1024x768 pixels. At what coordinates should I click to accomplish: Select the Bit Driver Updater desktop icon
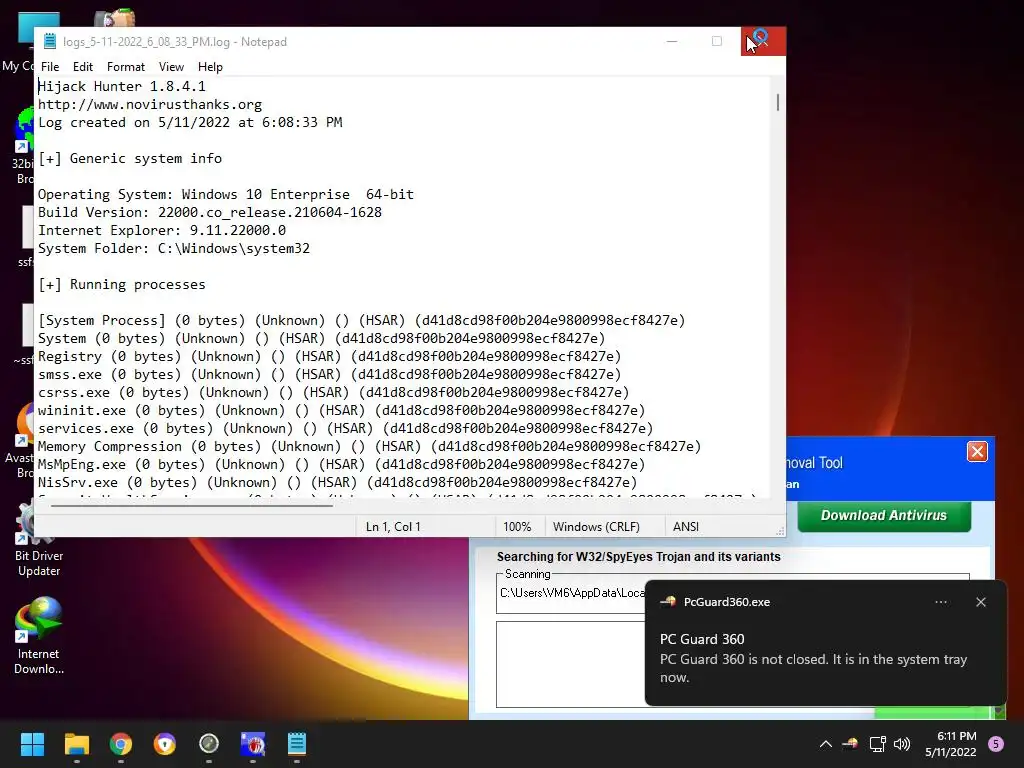(39, 537)
